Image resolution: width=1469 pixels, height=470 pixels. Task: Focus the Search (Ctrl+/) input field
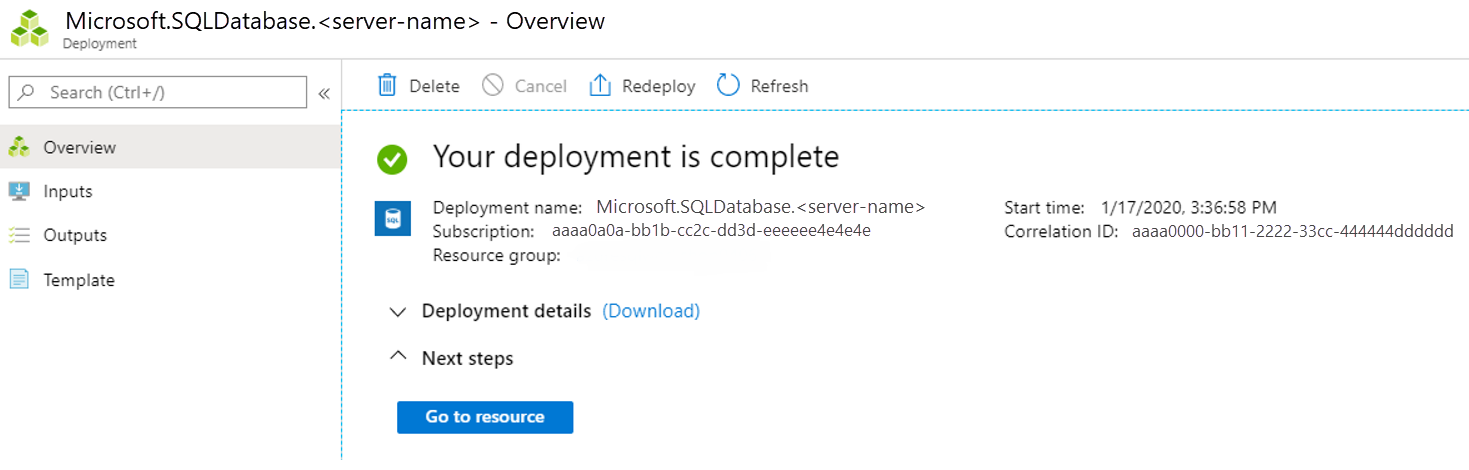tap(158, 92)
